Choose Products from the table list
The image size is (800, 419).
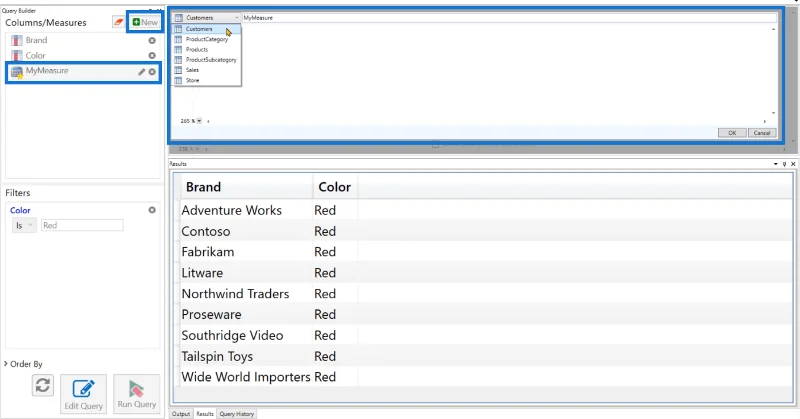(x=207, y=50)
